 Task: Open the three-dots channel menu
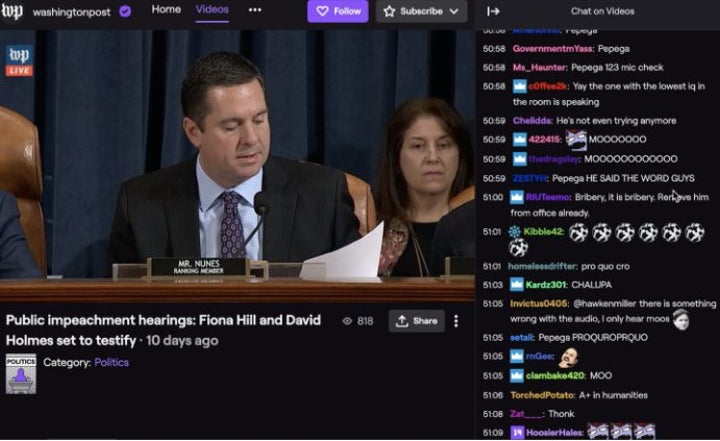tap(255, 10)
